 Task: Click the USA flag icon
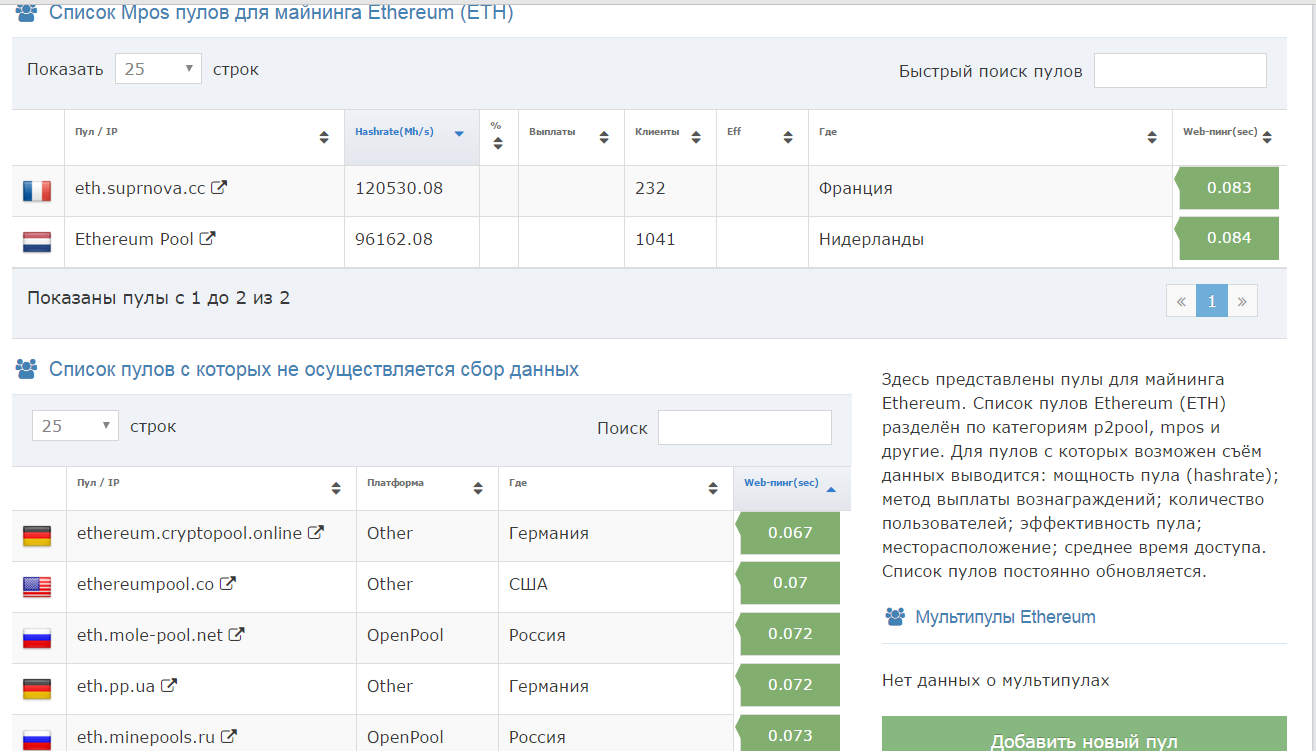[x=37, y=586]
